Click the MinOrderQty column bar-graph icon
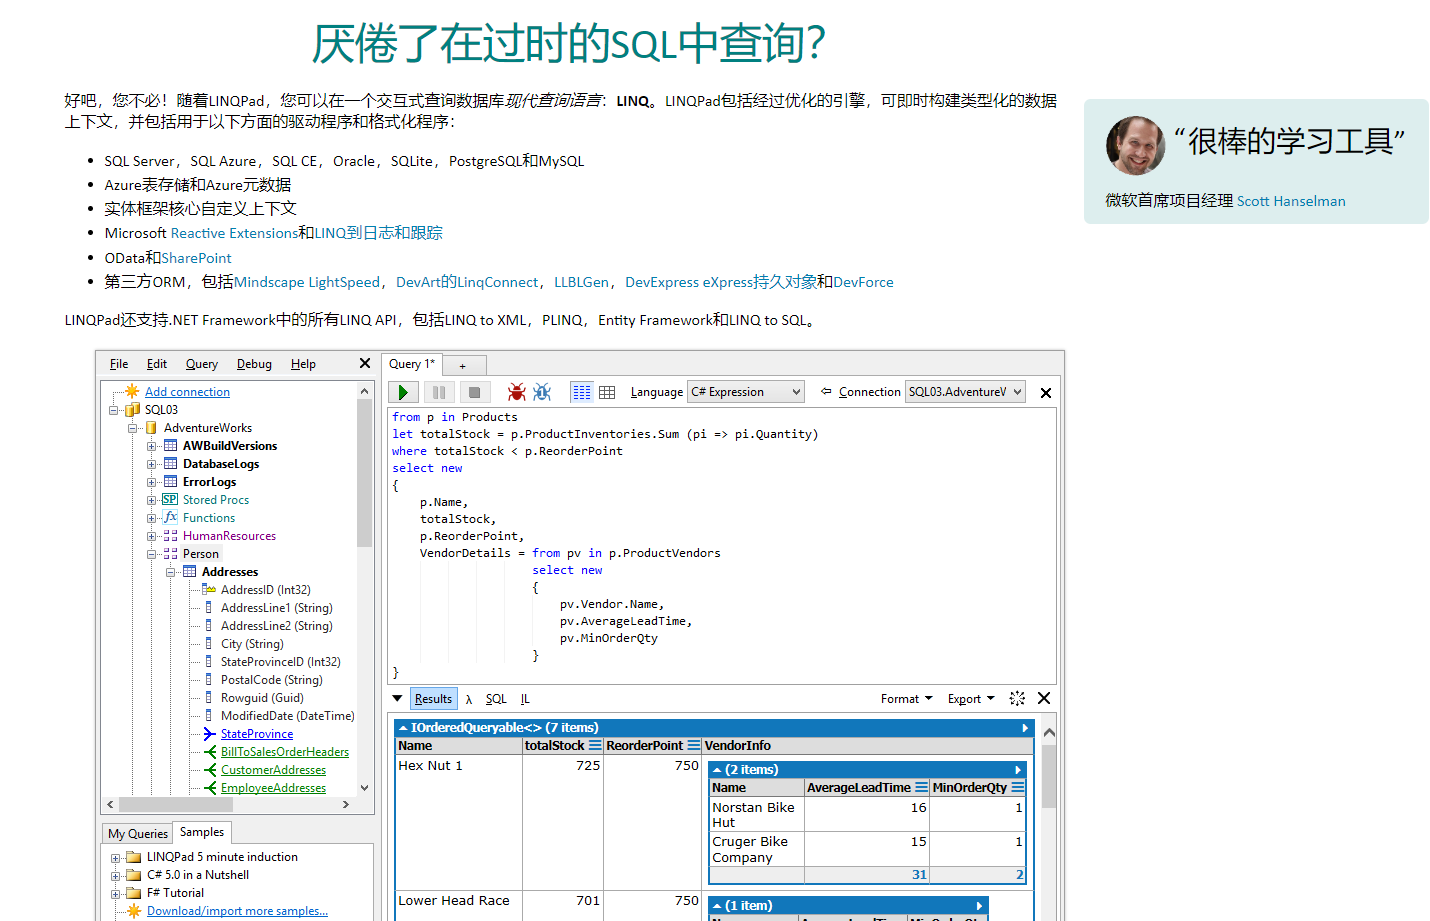Screen dimensions: 1430x921 pos(1017,787)
